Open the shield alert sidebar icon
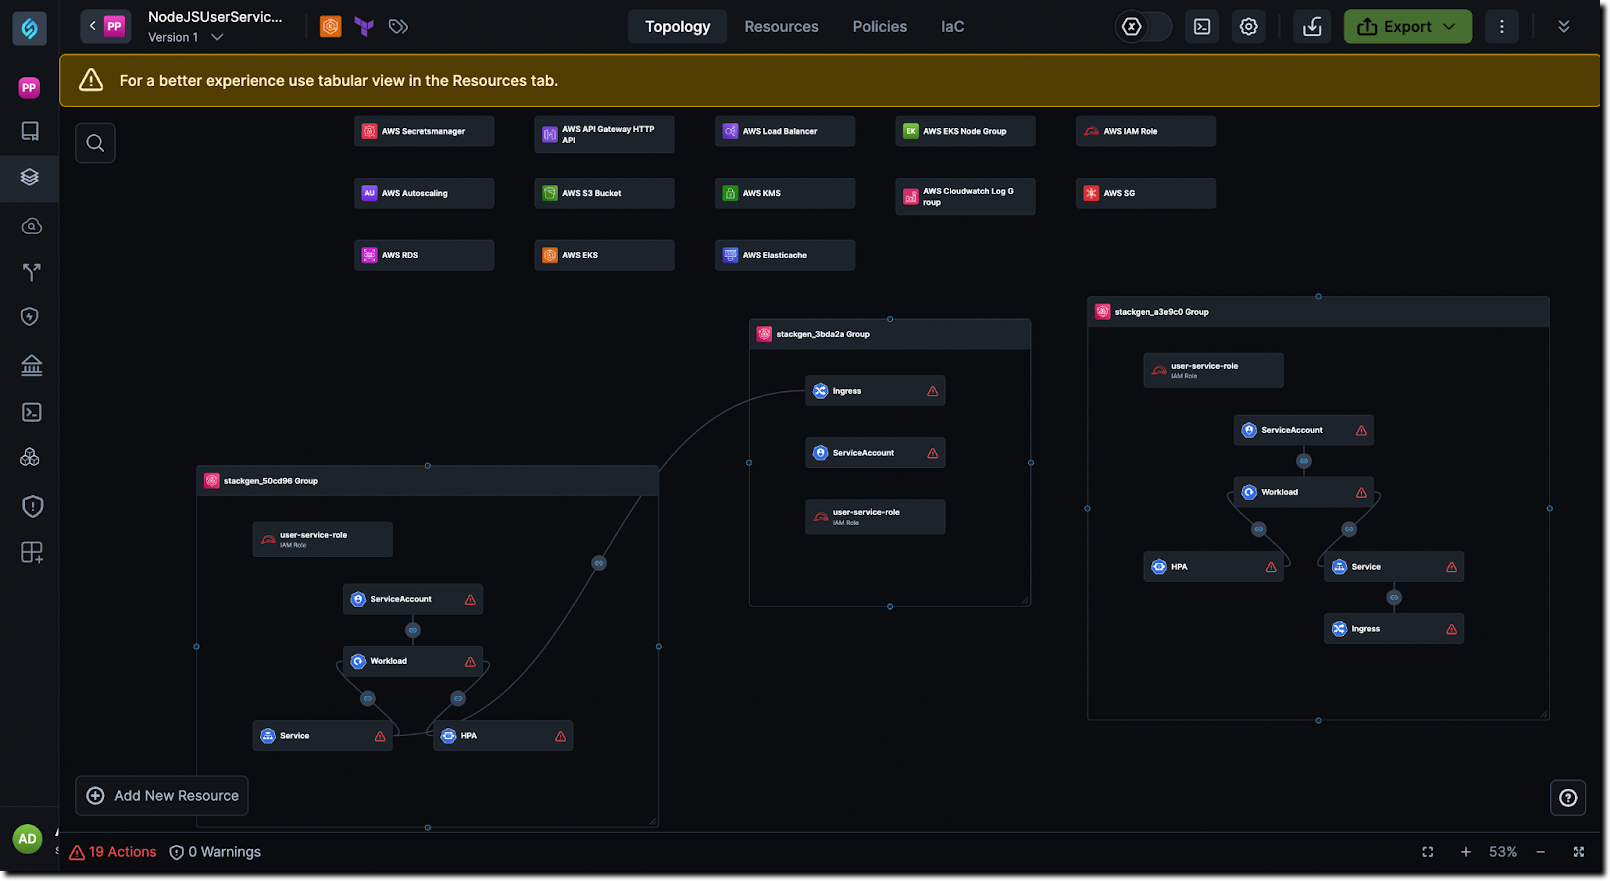Image resolution: width=1610 pixels, height=881 pixels. 32,506
